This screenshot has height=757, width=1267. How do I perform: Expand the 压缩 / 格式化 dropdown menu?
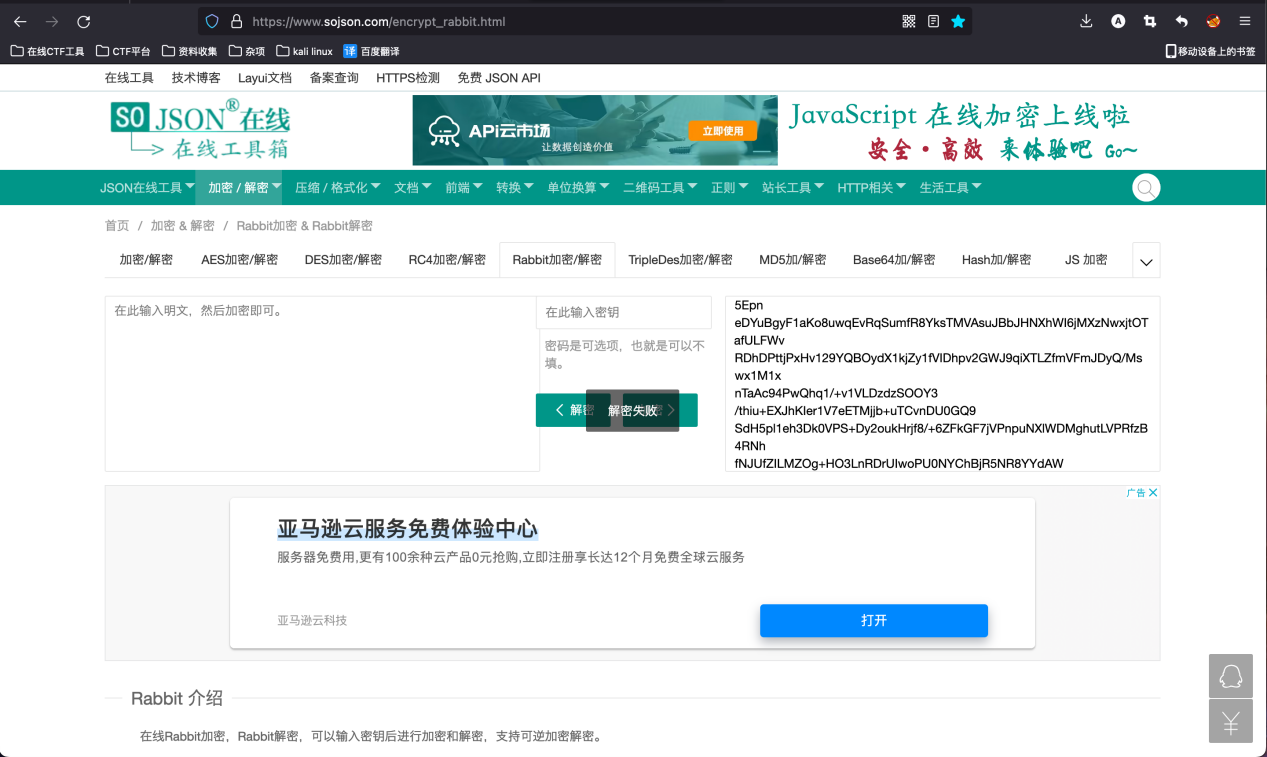point(338,188)
